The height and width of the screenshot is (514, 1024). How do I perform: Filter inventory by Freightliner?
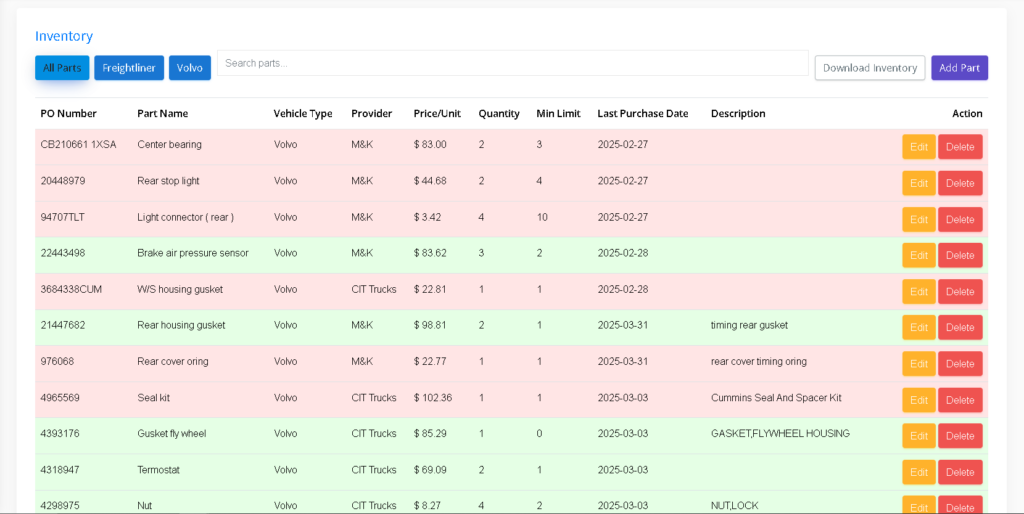(129, 68)
